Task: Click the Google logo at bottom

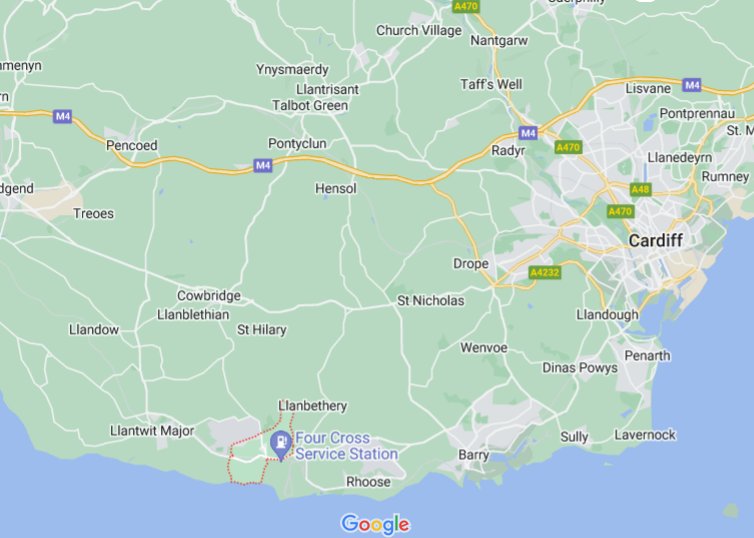Action: (375, 524)
